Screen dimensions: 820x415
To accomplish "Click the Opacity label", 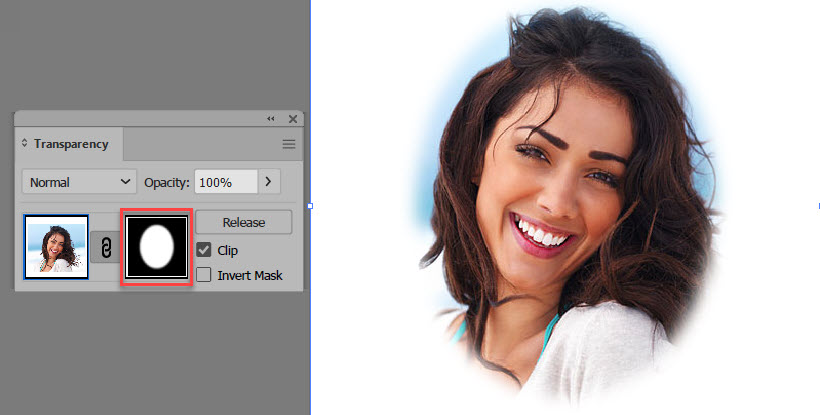I will click(166, 182).
